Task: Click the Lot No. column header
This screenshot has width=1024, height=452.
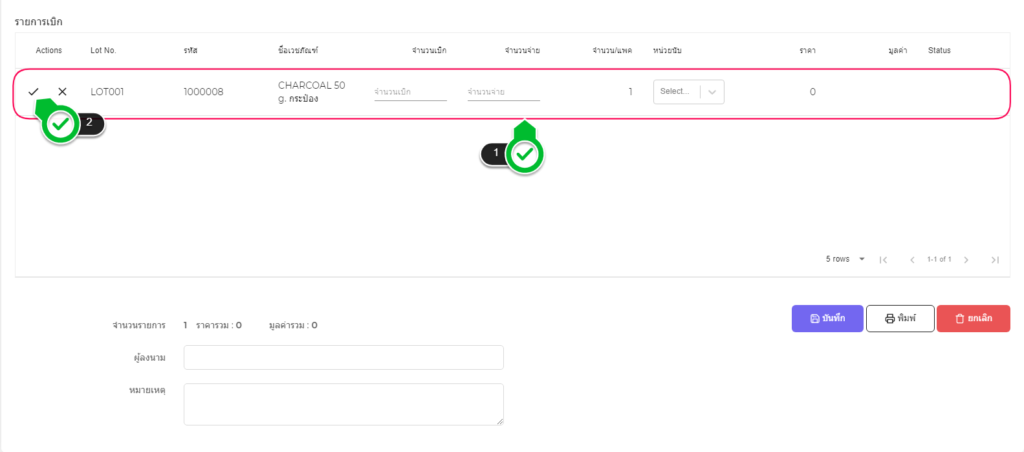Action: (104, 50)
